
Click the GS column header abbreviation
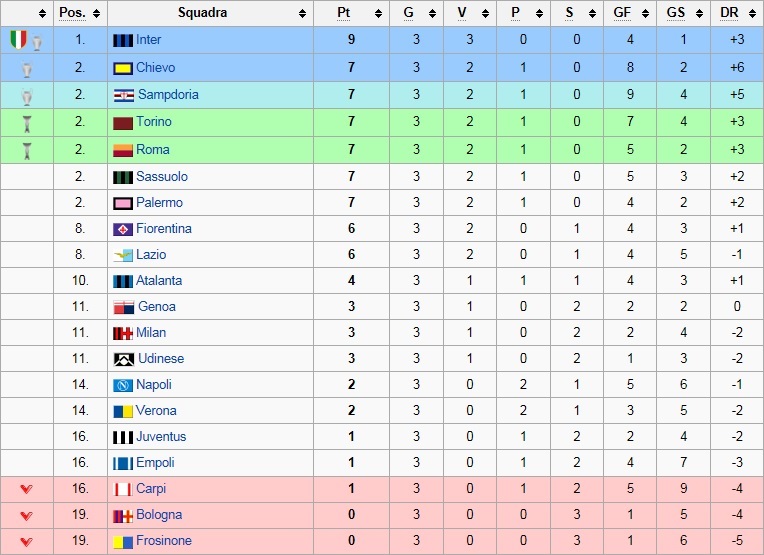(x=675, y=13)
